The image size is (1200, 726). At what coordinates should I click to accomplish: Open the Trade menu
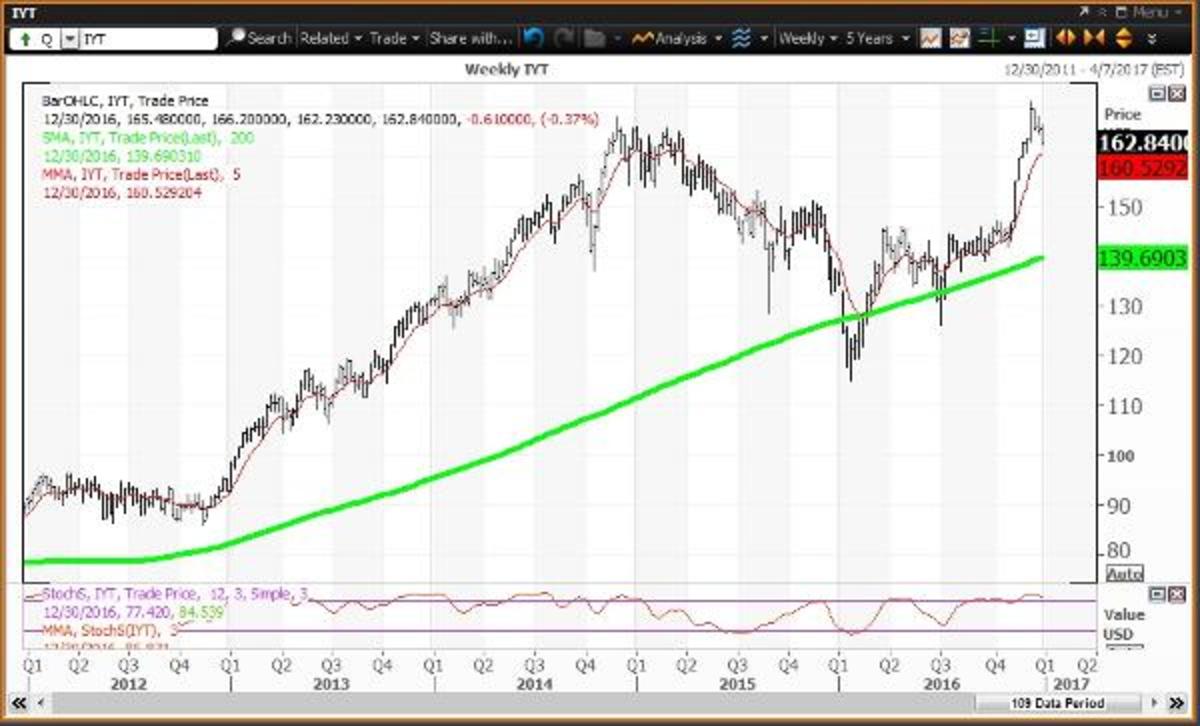pyautogui.click(x=394, y=38)
